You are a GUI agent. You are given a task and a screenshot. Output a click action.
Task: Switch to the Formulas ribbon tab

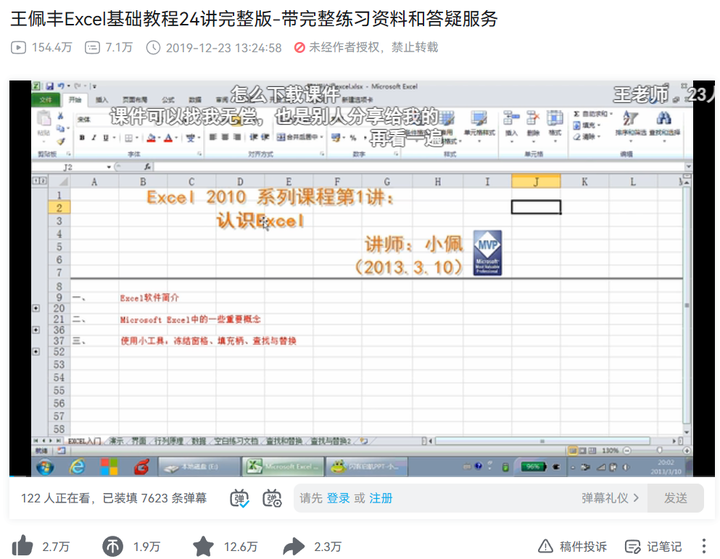(168, 100)
